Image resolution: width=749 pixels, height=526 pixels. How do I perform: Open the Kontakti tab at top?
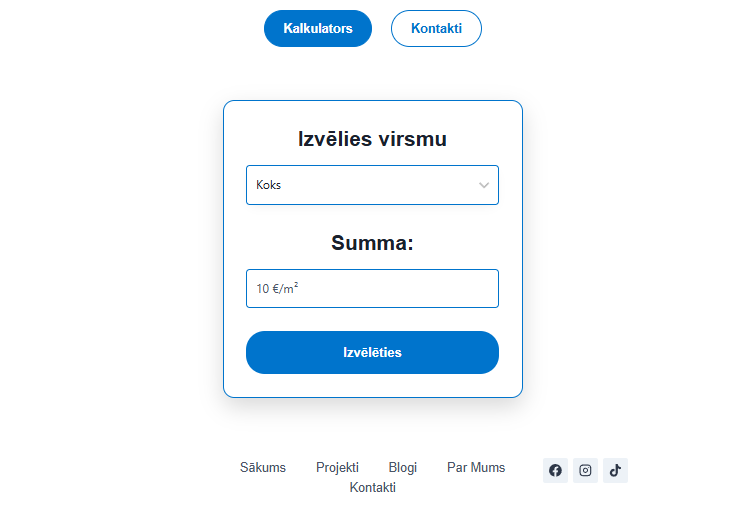click(436, 28)
